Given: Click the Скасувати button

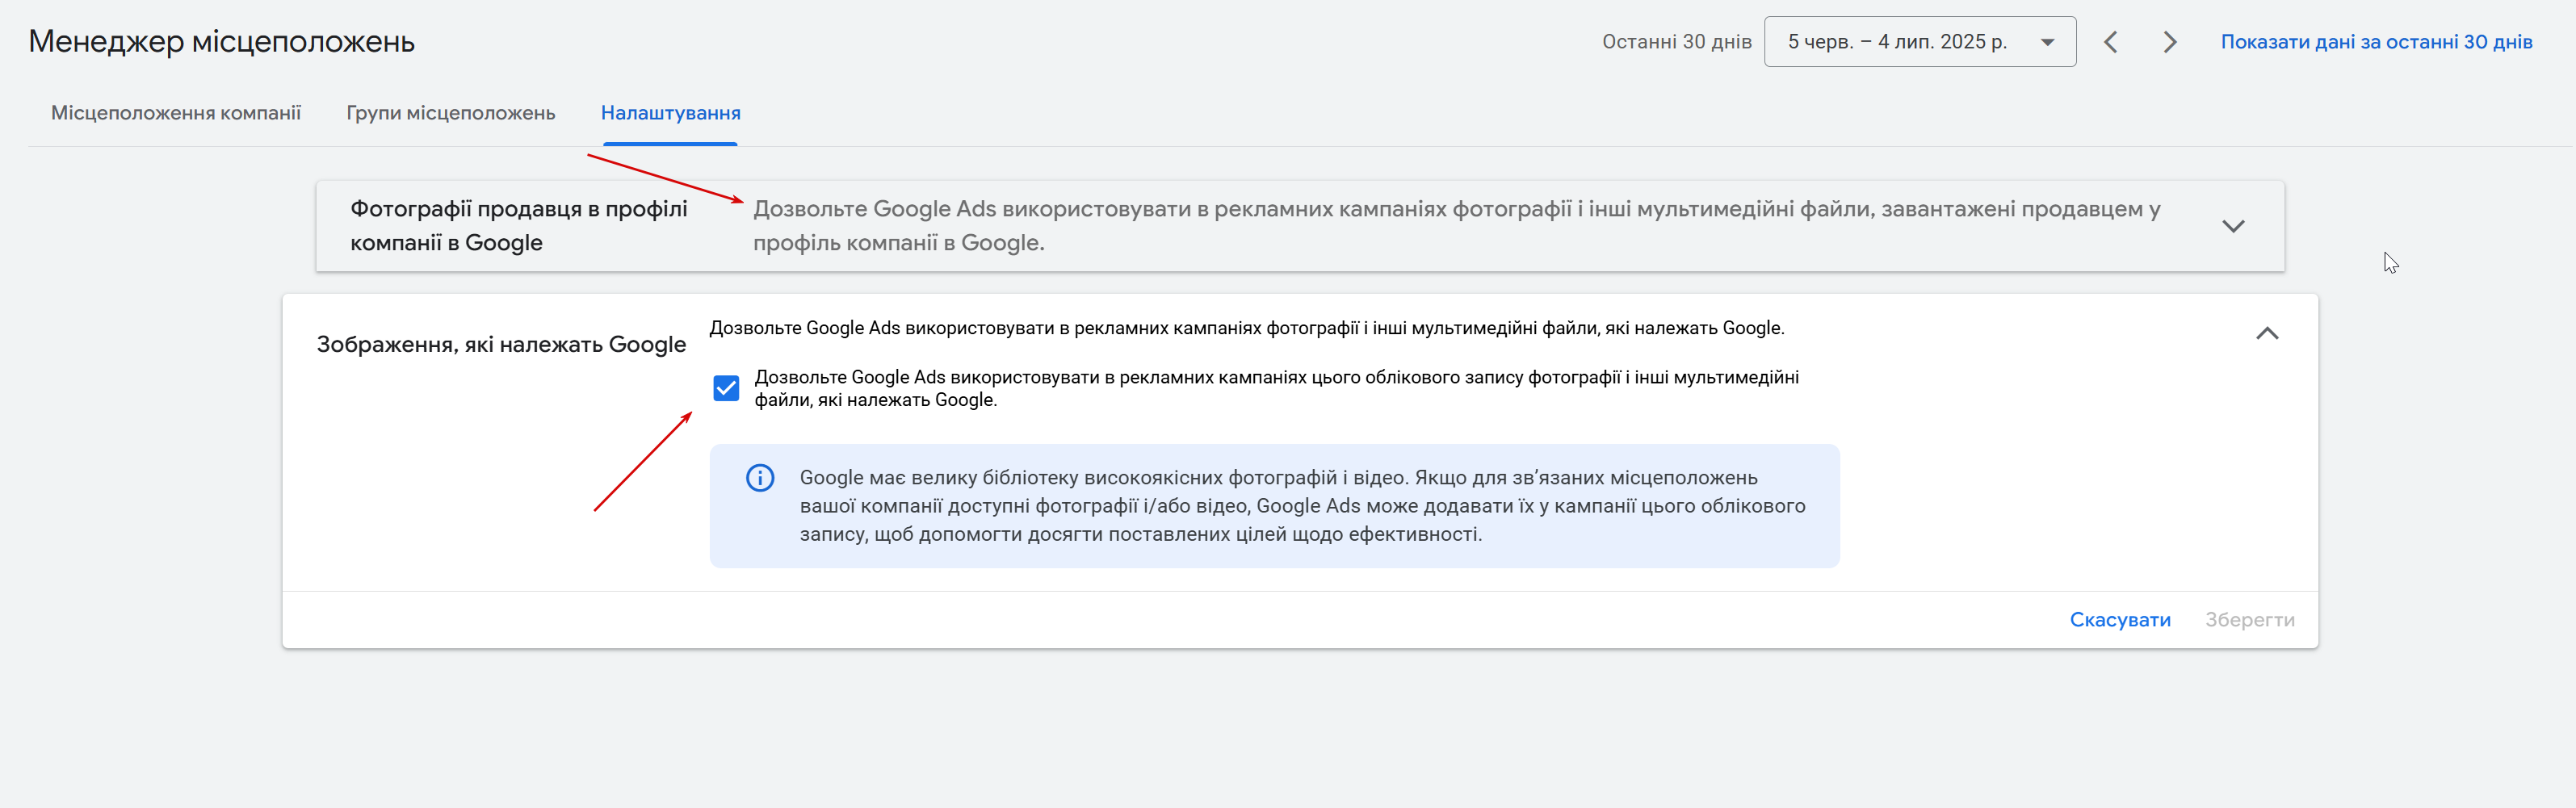Looking at the screenshot, I should coord(2120,620).
